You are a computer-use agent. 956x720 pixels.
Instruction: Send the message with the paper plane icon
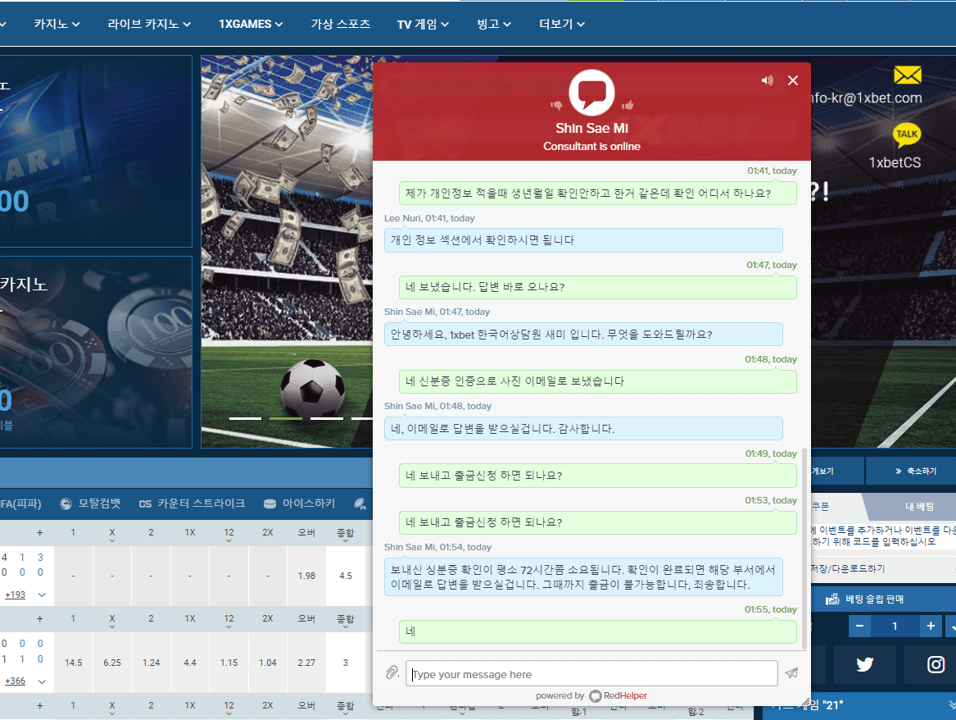pyautogui.click(x=791, y=673)
